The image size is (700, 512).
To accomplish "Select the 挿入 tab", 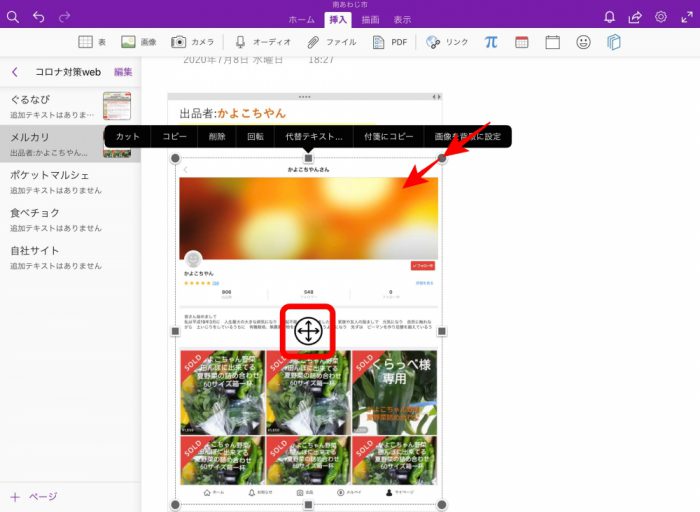I will [x=338, y=20].
